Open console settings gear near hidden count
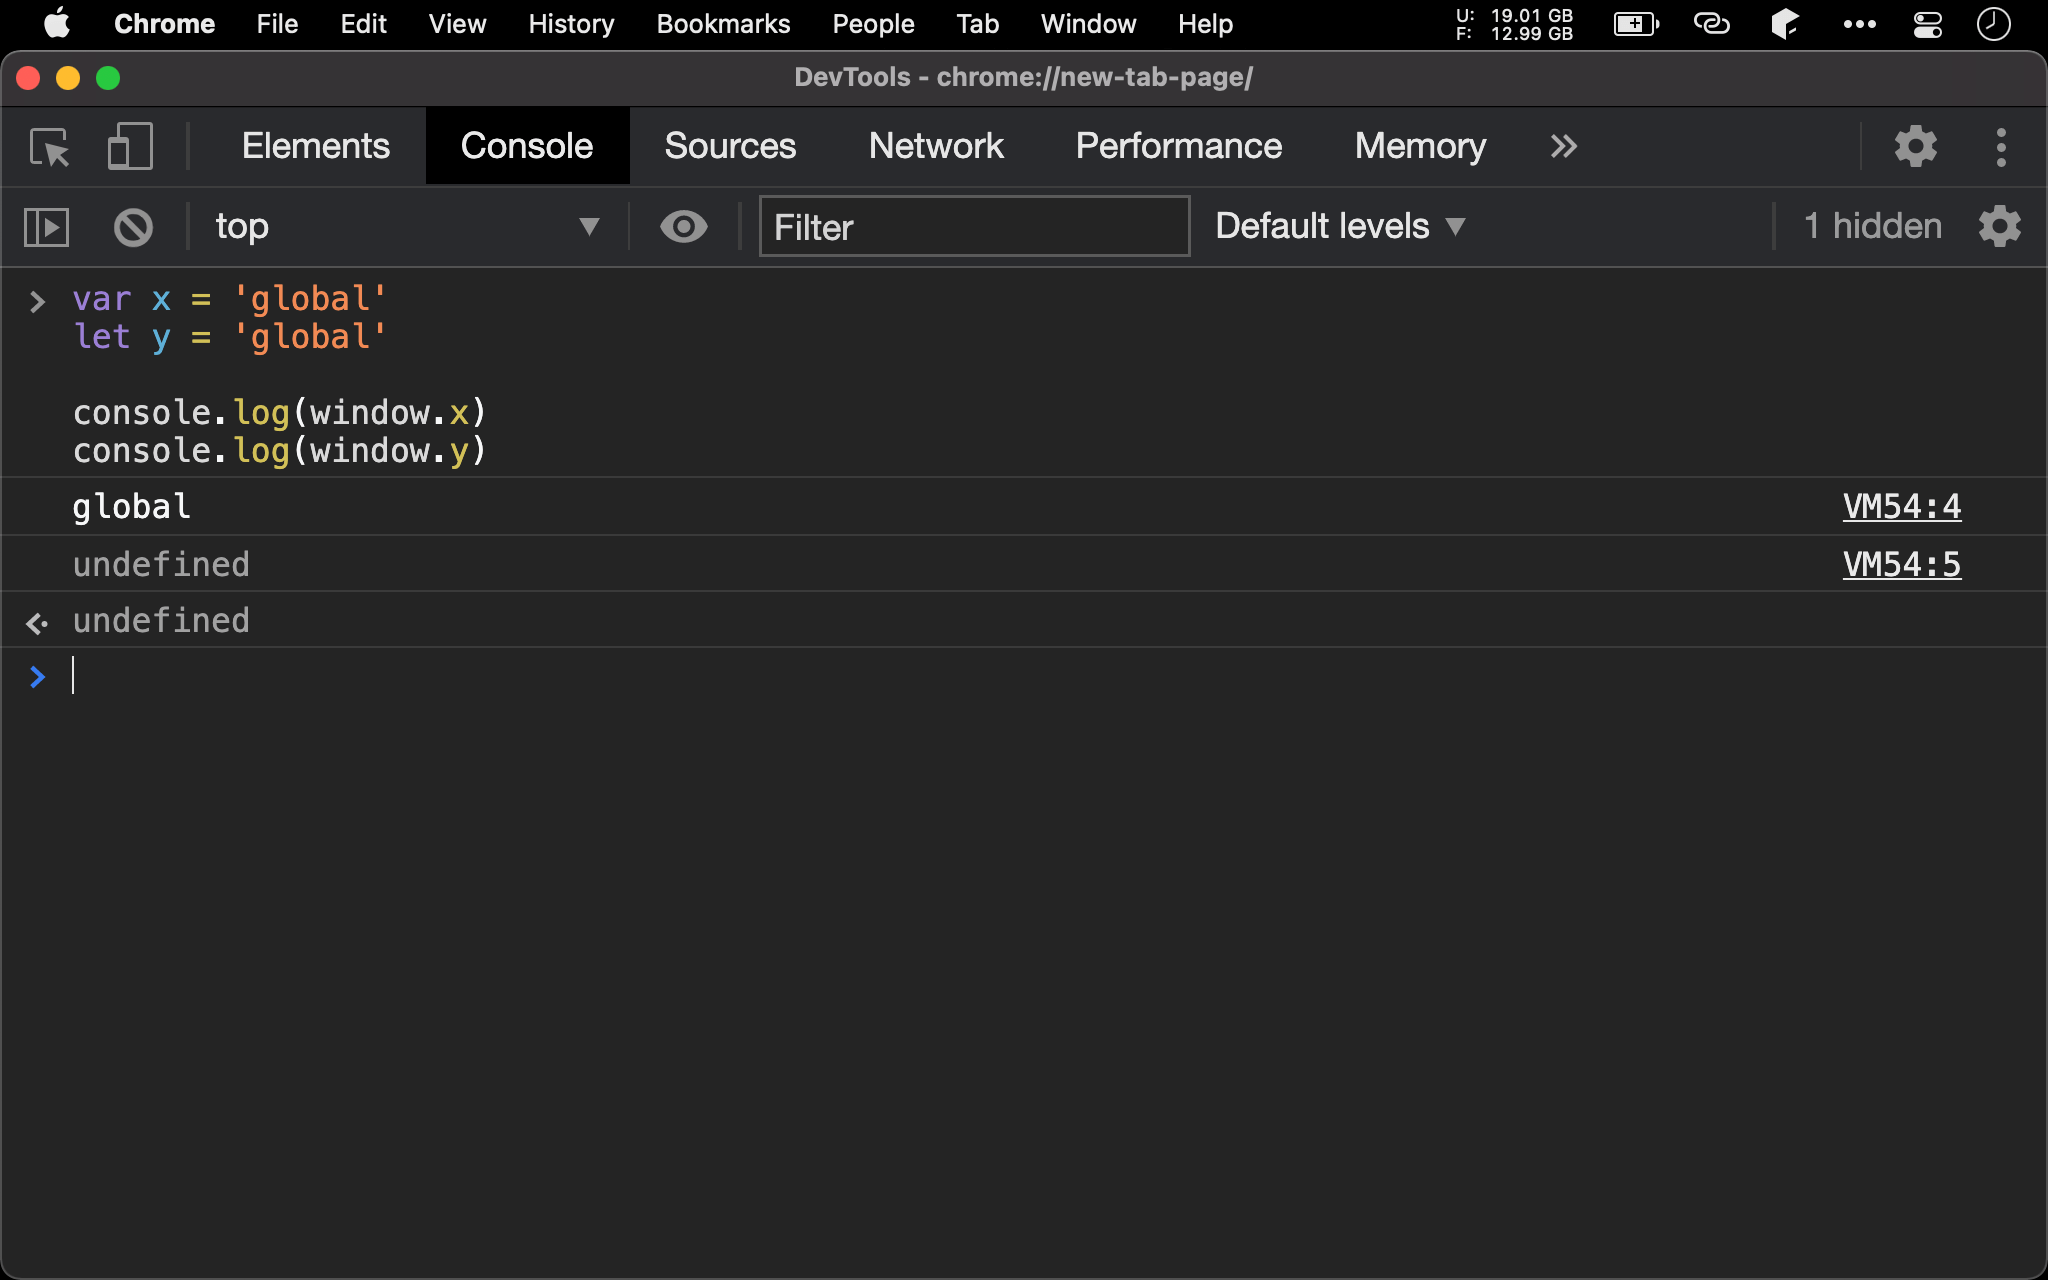This screenshot has height=1280, width=2048. pos(1999,227)
